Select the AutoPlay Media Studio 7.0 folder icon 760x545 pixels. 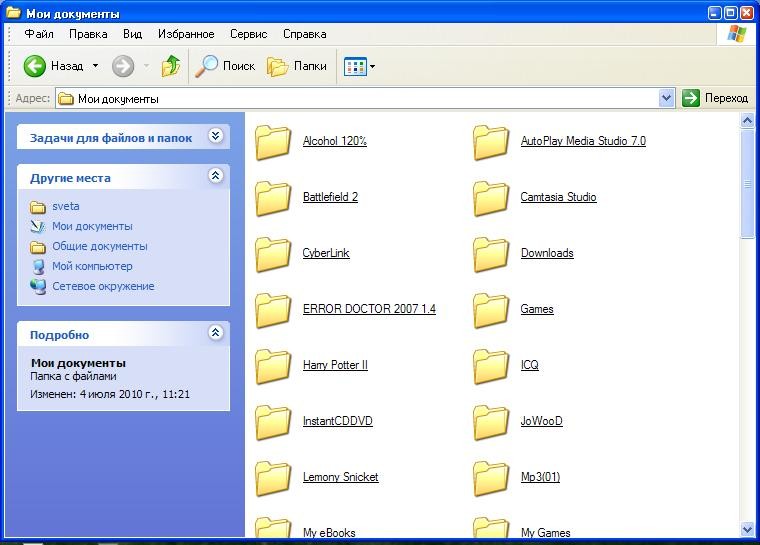pos(491,142)
